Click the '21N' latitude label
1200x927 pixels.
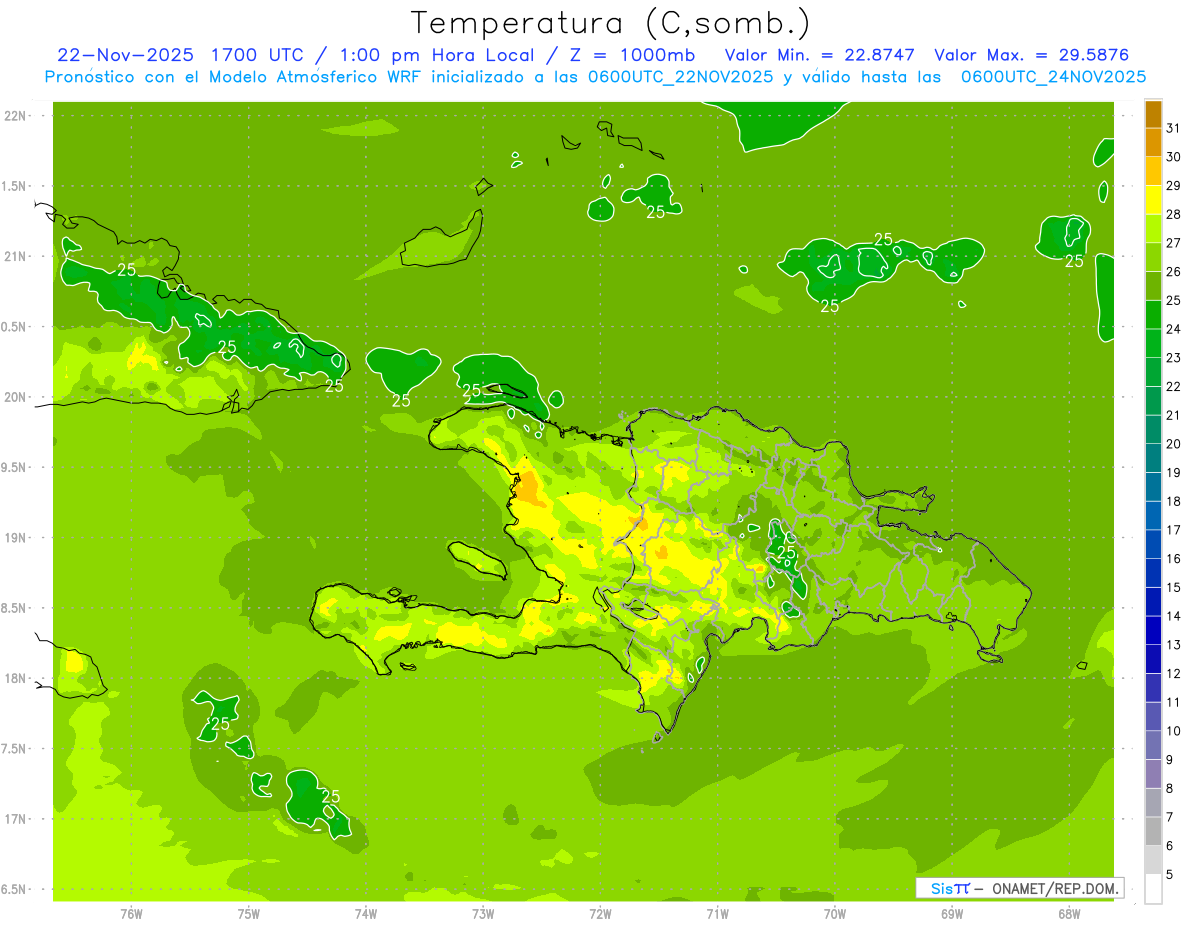(16, 256)
